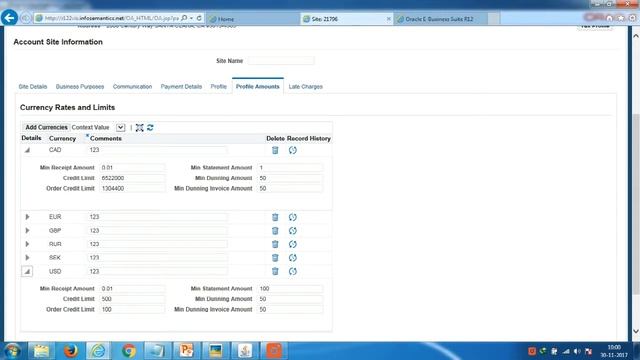
Task: Switch to the Home browser tab
Action: coord(253,19)
